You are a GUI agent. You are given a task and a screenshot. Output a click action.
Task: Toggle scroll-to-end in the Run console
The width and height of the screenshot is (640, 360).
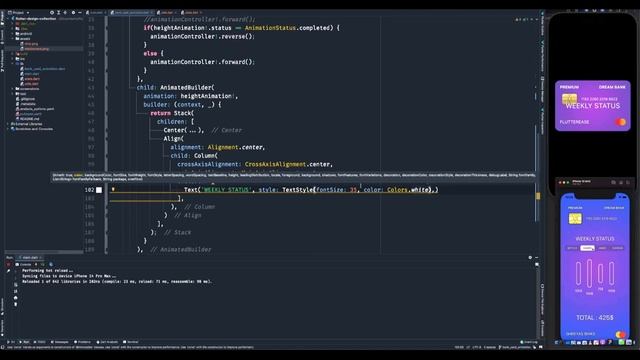click(x=16, y=291)
